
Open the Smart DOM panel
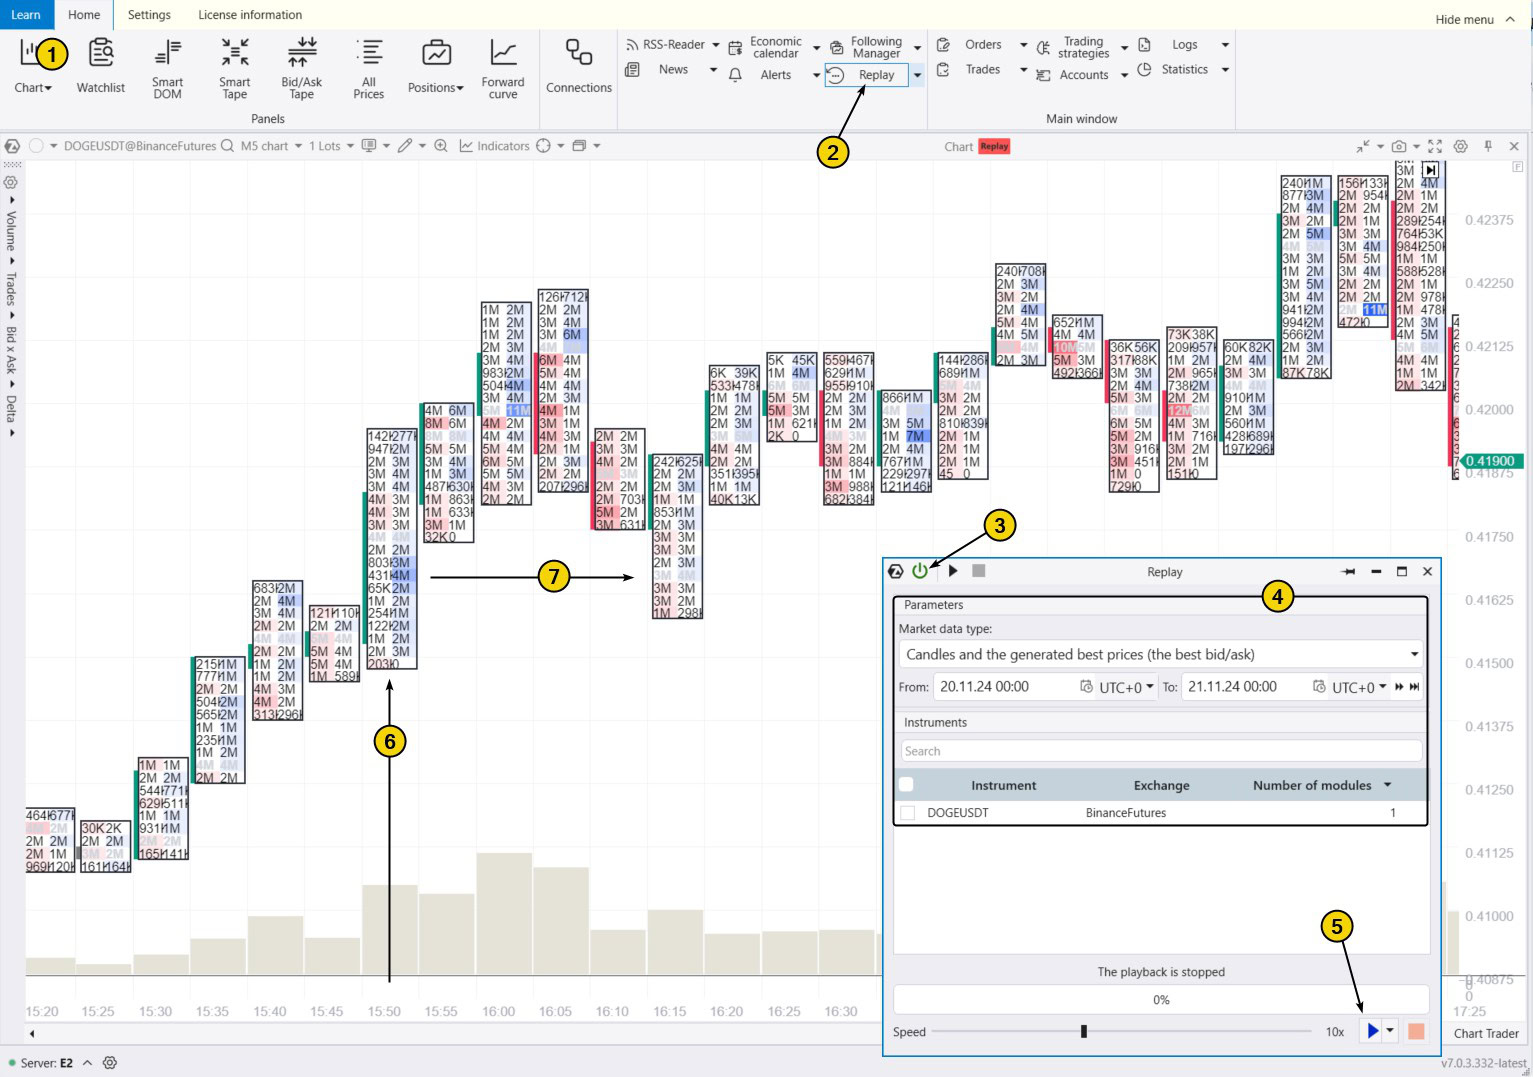pos(167,66)
